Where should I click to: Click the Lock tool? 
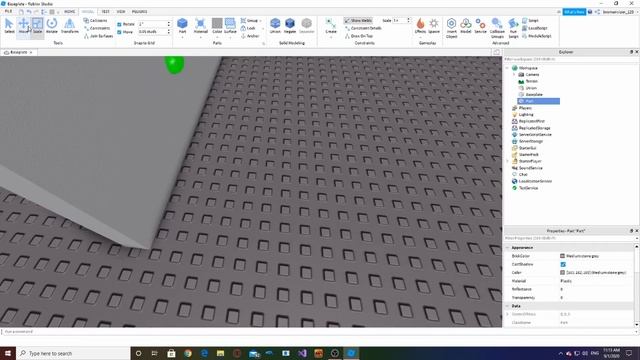click(x=248, y=28)
